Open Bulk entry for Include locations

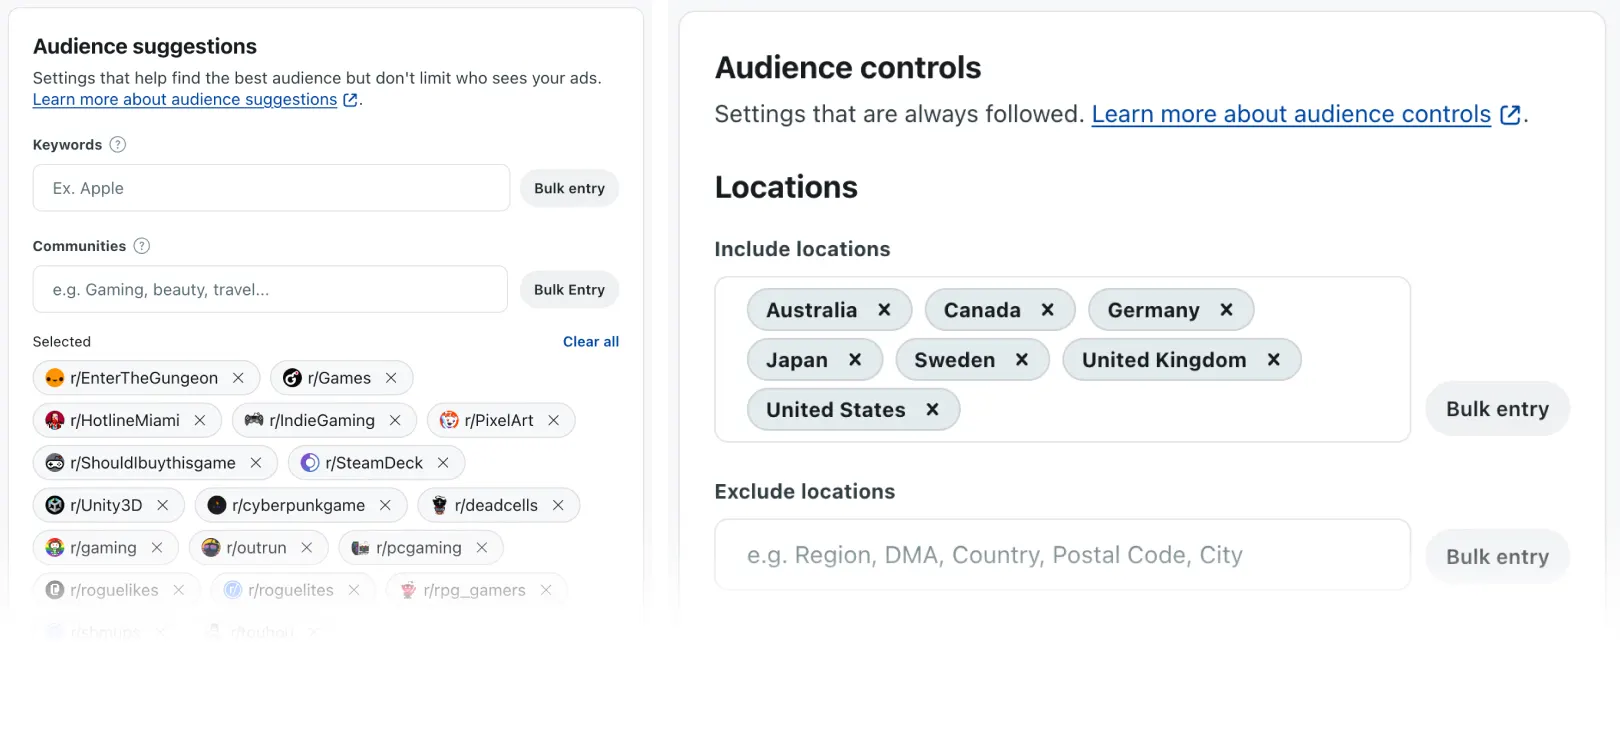tap(1497, 409)
